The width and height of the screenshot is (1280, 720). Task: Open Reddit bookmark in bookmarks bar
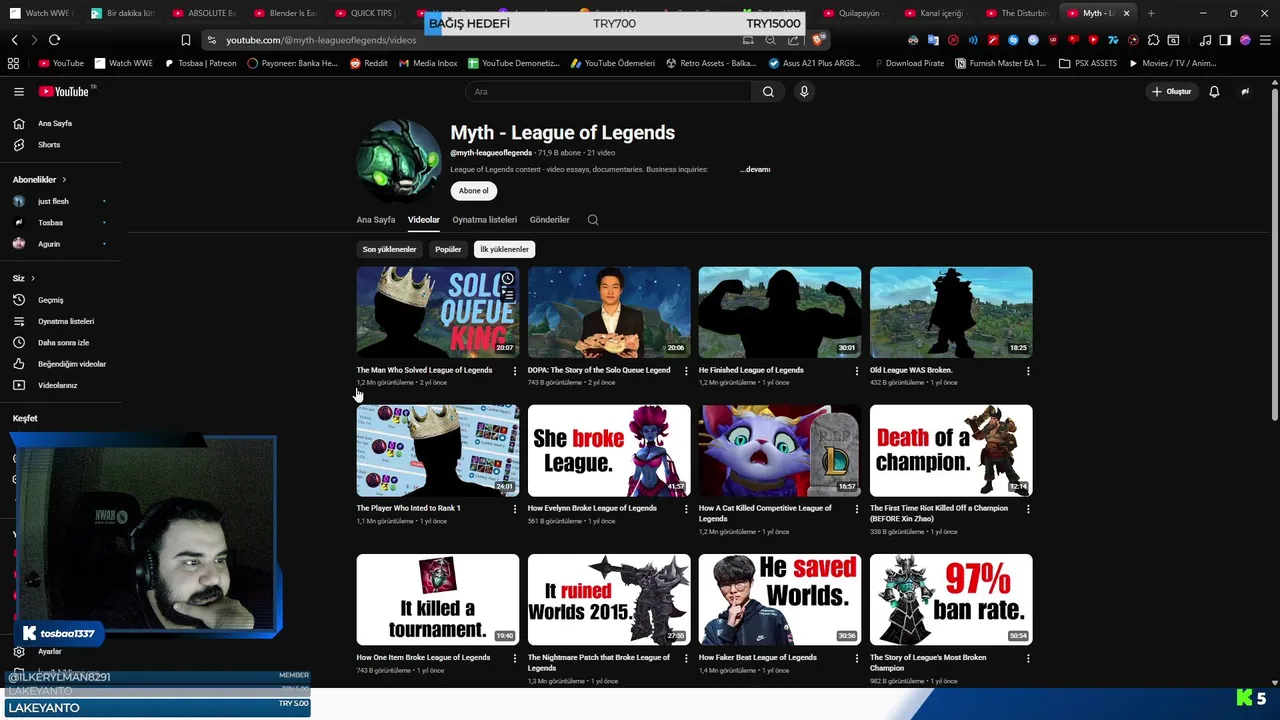pos(369,63)
